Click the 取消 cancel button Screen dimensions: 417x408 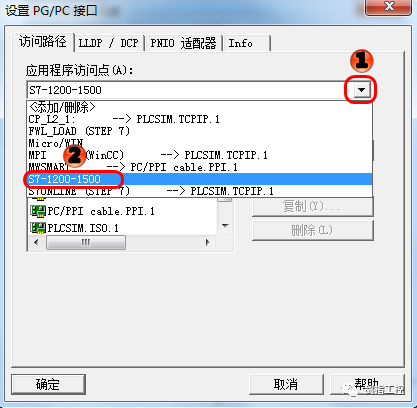pyautogui.click(x=286, y=384)
